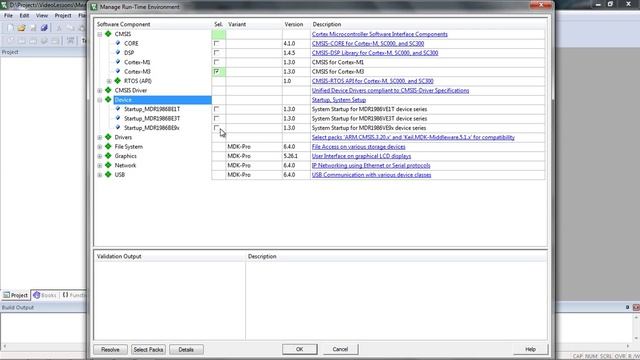The width and height of the screenshot is (640, 360).
Task: Click Save icon in main toolbar
Action: pyautogui.click(x=33, y=28)
